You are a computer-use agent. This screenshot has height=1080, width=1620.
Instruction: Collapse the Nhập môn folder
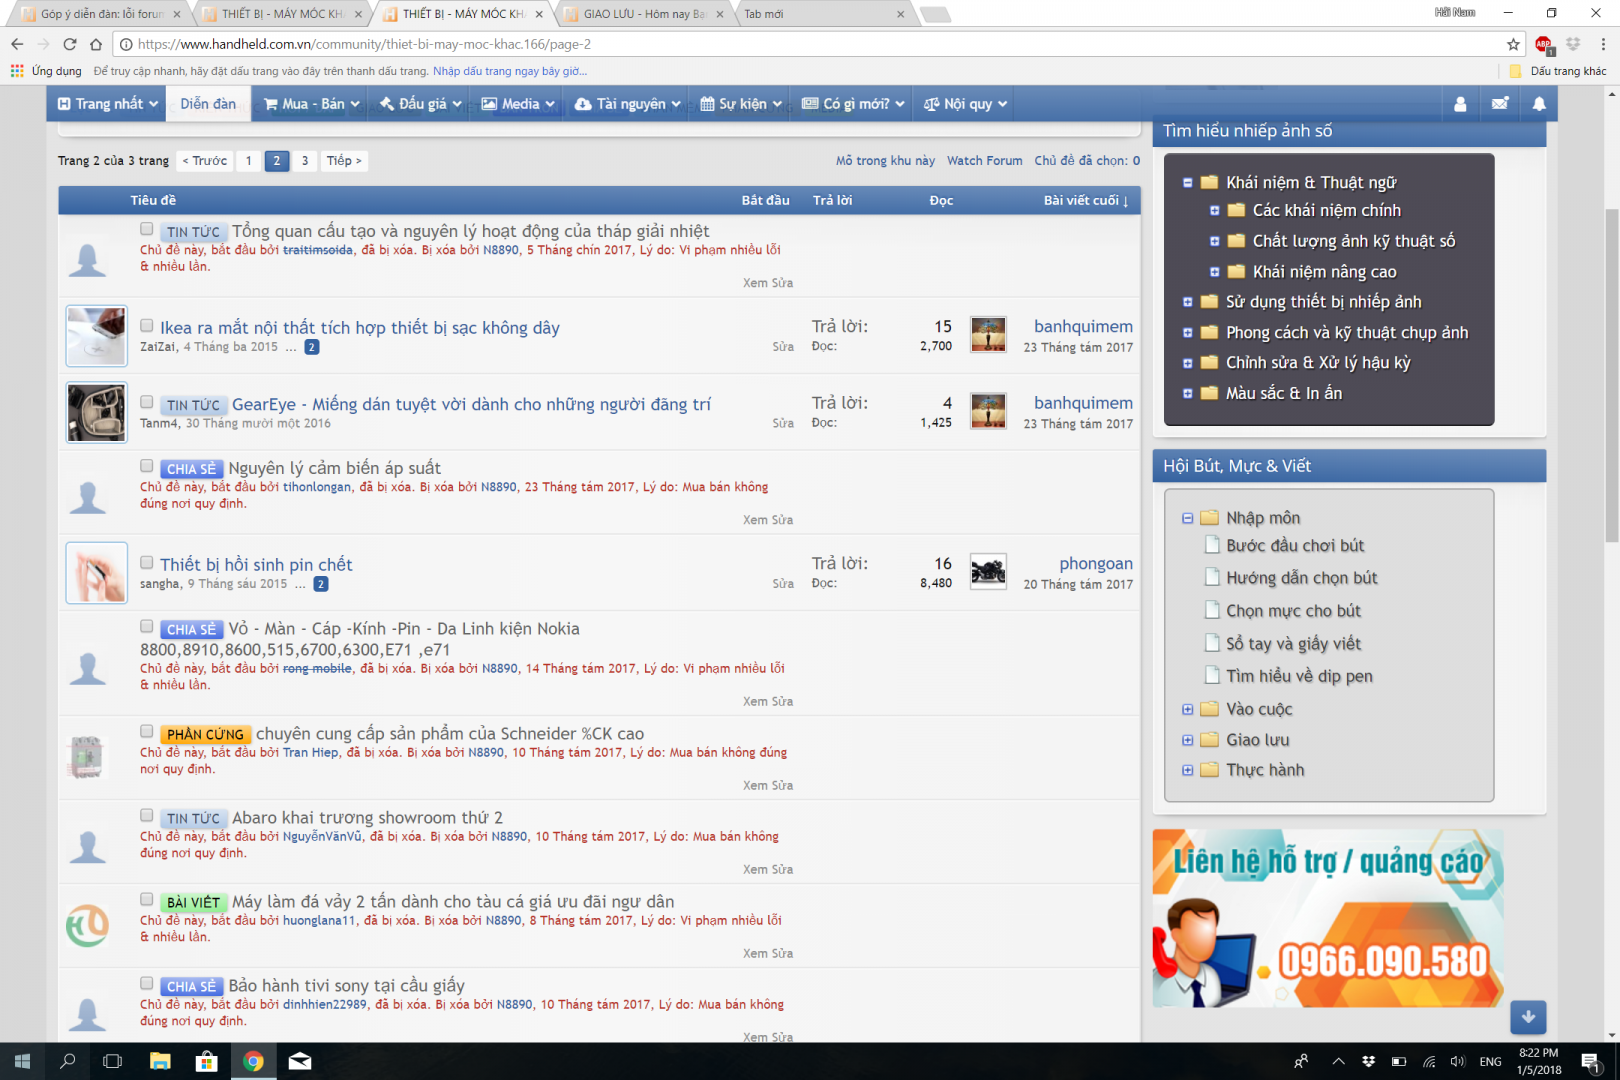[1188, 518]
